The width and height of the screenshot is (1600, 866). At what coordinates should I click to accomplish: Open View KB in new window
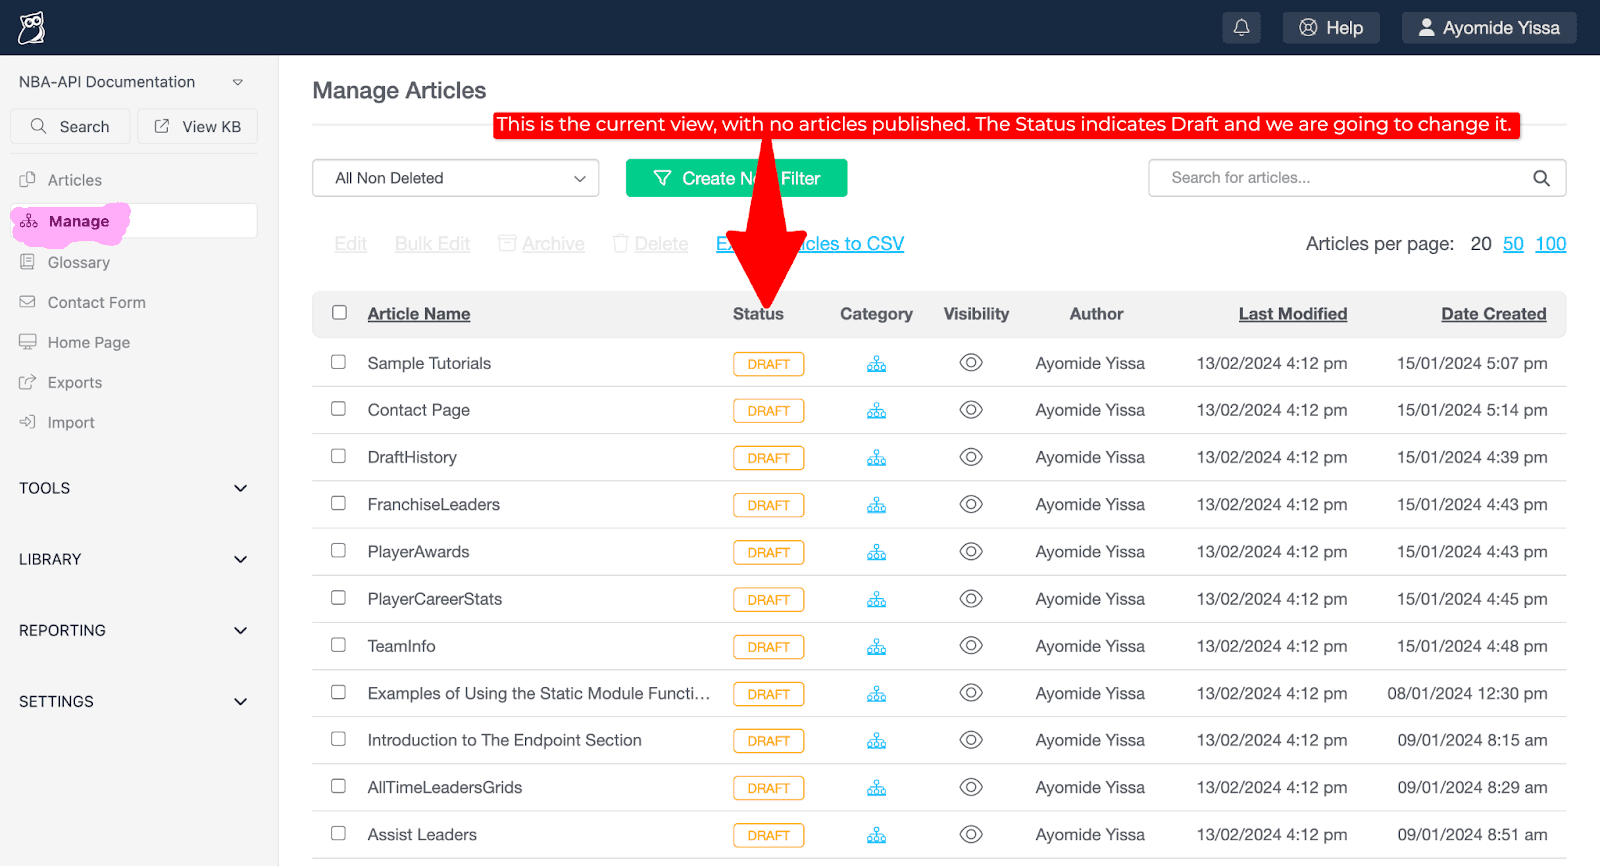(x=197, y=127)
